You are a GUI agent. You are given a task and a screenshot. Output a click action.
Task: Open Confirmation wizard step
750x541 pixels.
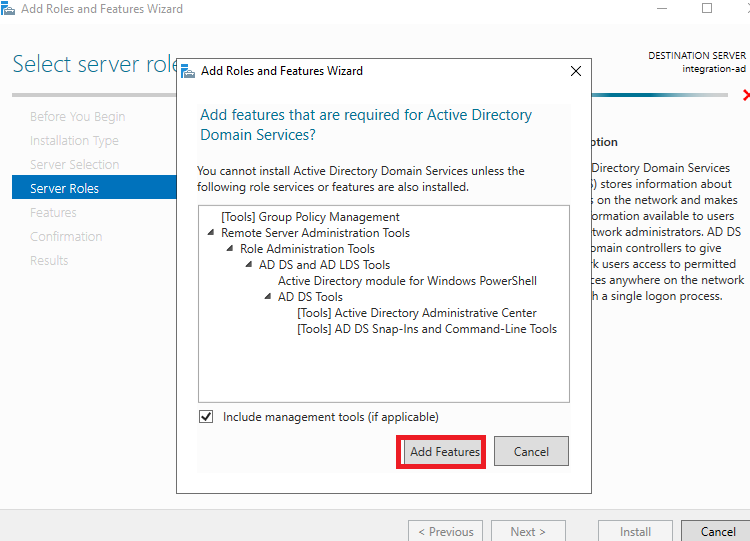click(x=66, y=236)
